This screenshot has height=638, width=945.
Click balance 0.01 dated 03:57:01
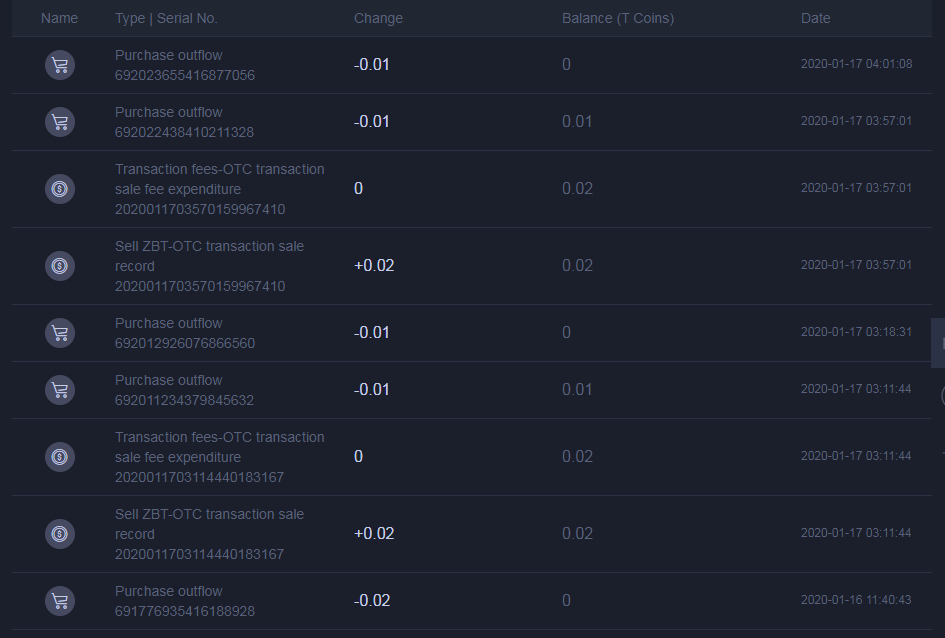click(x=577, y=122)
